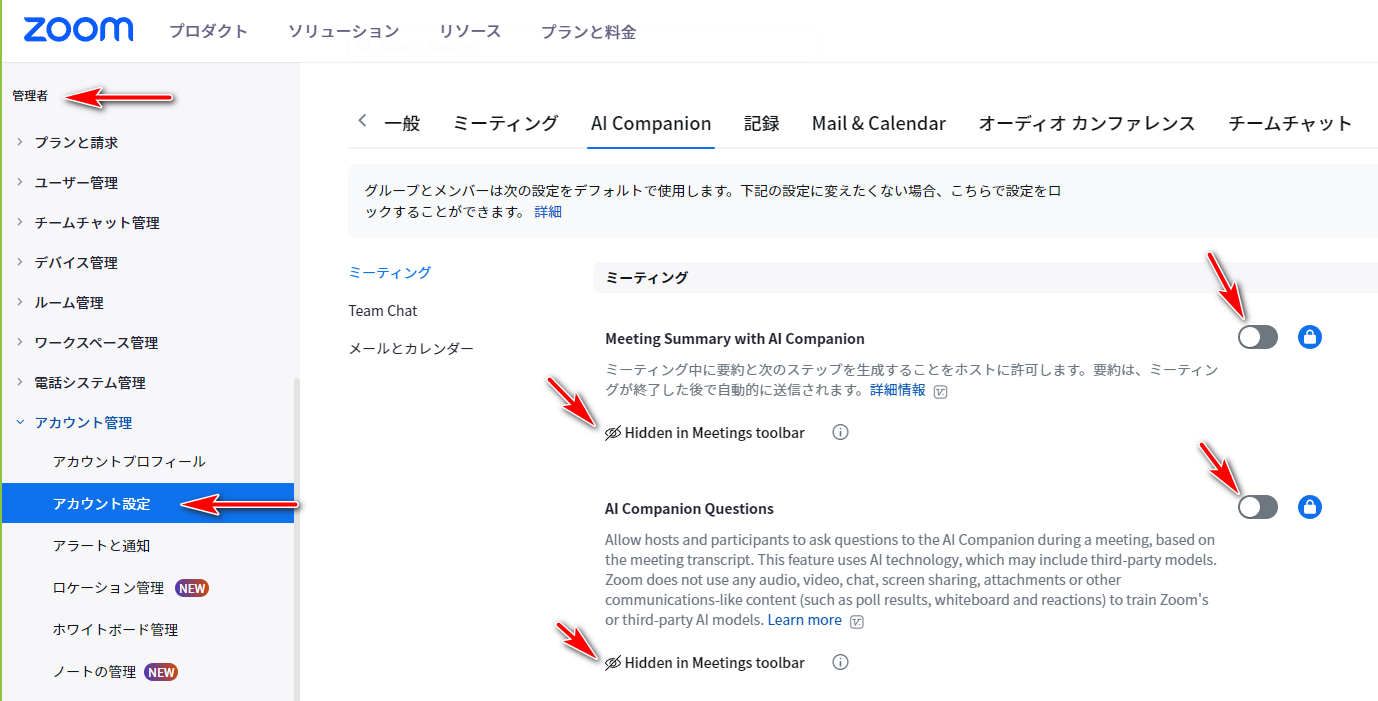1378x701 pixels.
Task: Click the back chevron left of 一般 tab
Action: [x=361, y=121]
